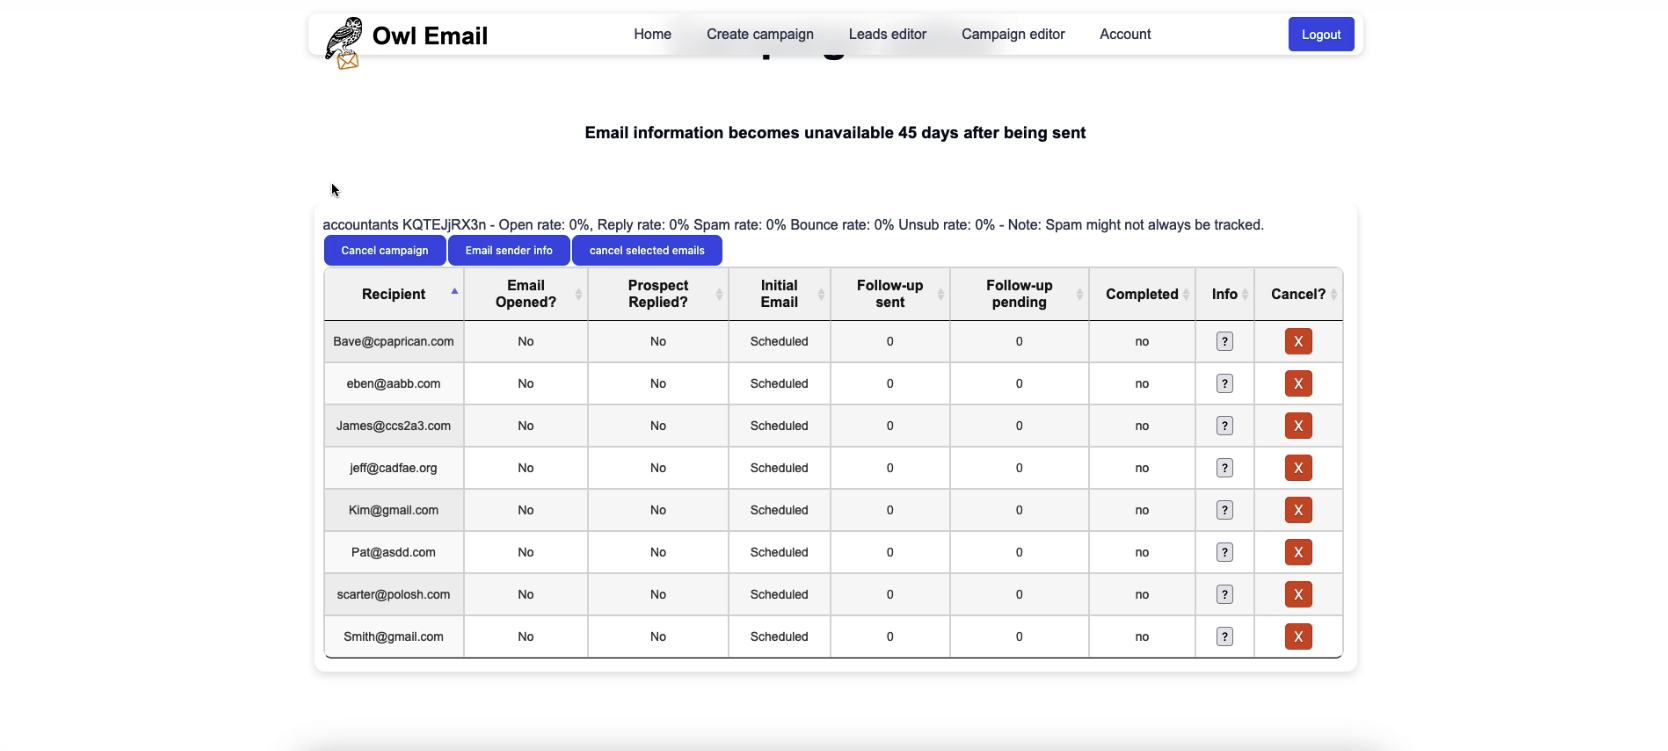Select the eben@aabb.com recipient cell
This screenshot has width=1668, height=751.
(x=394, y=384)
